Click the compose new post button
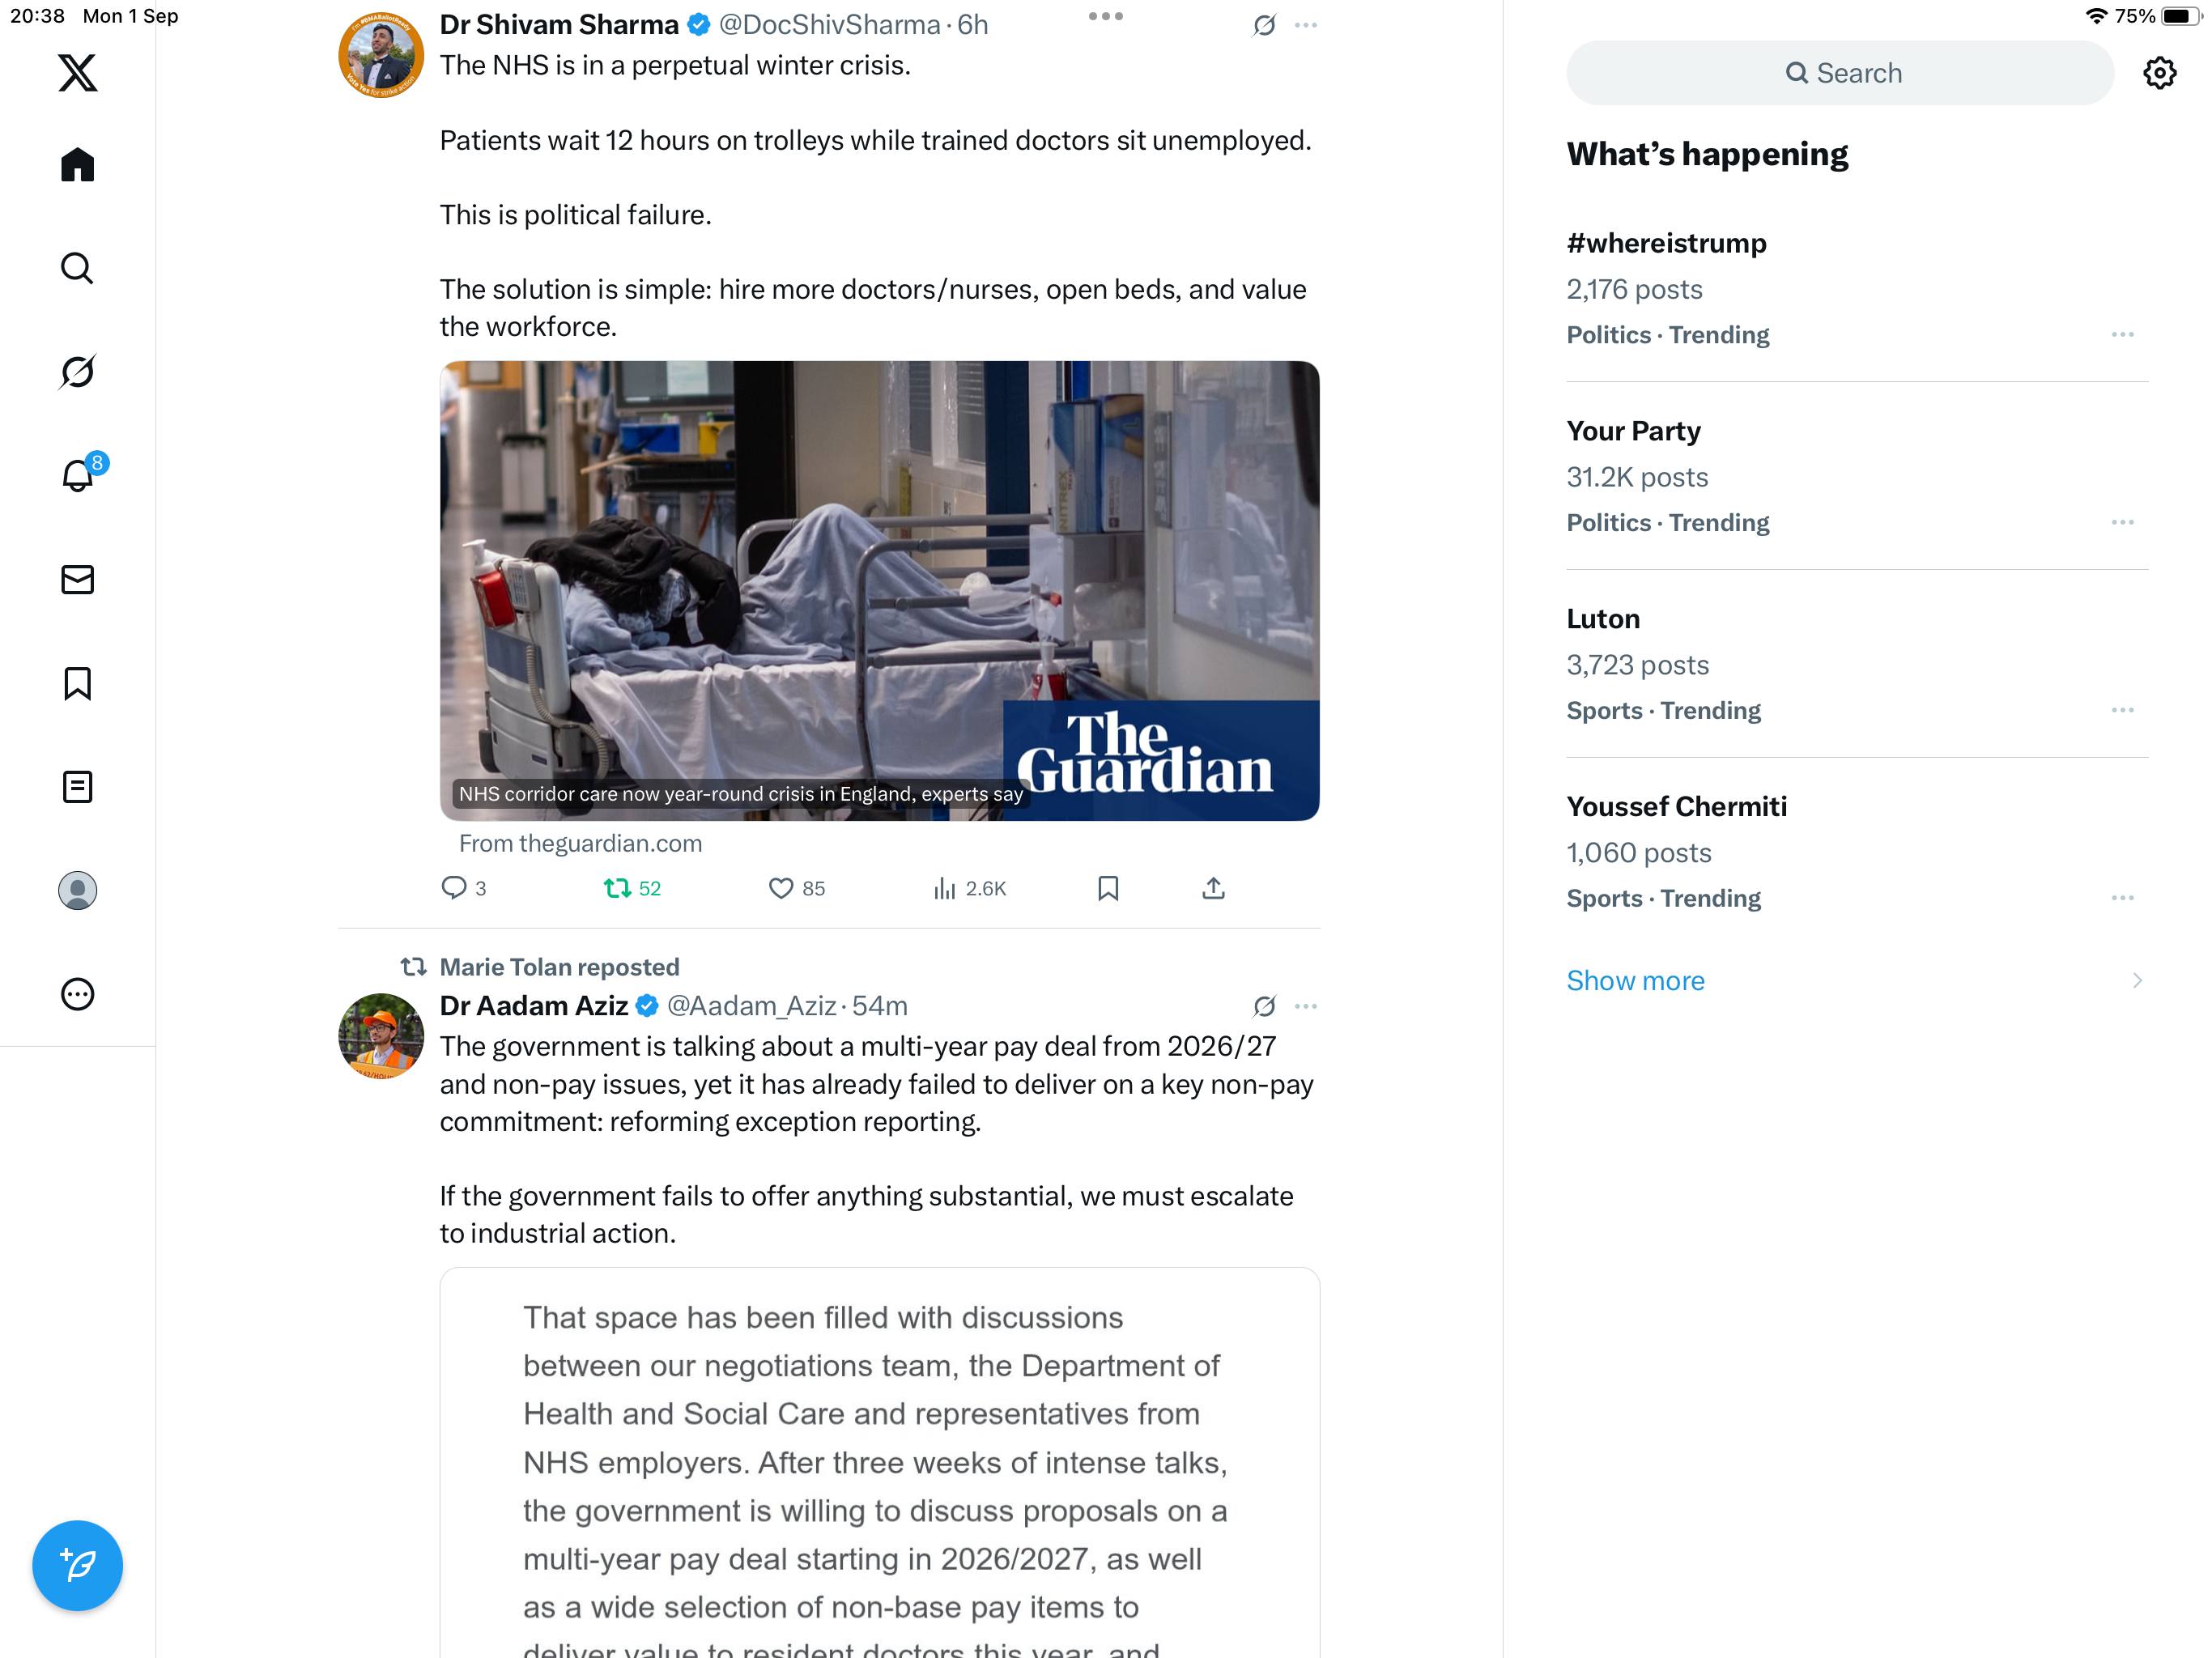This screenshot has width=2212, height=1658. [77, 1565]
